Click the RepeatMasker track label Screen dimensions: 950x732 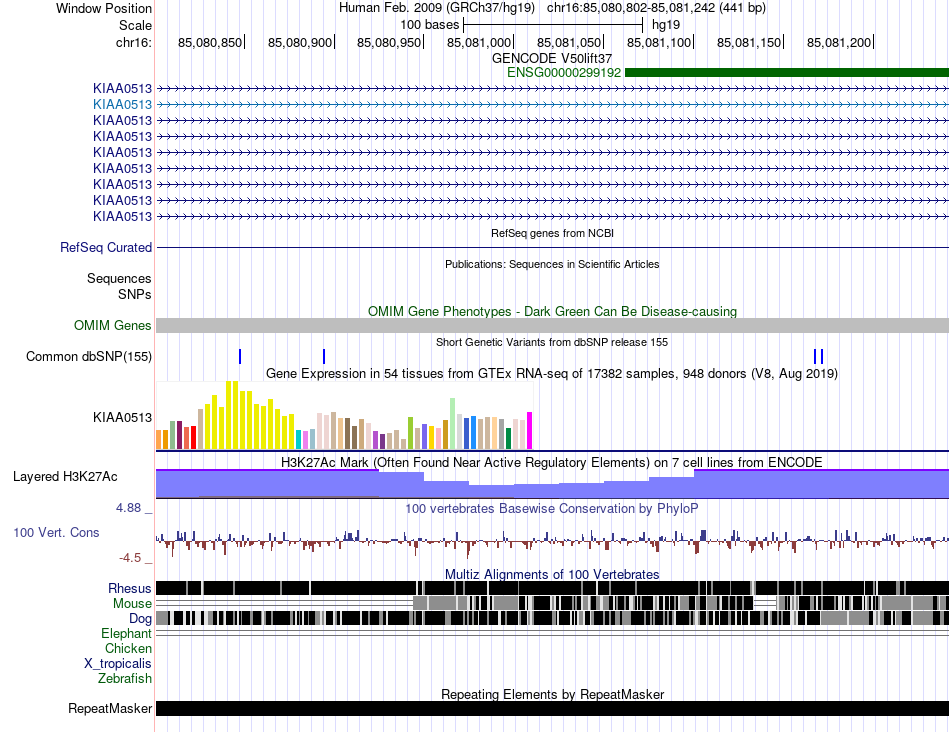click(110, 708)
